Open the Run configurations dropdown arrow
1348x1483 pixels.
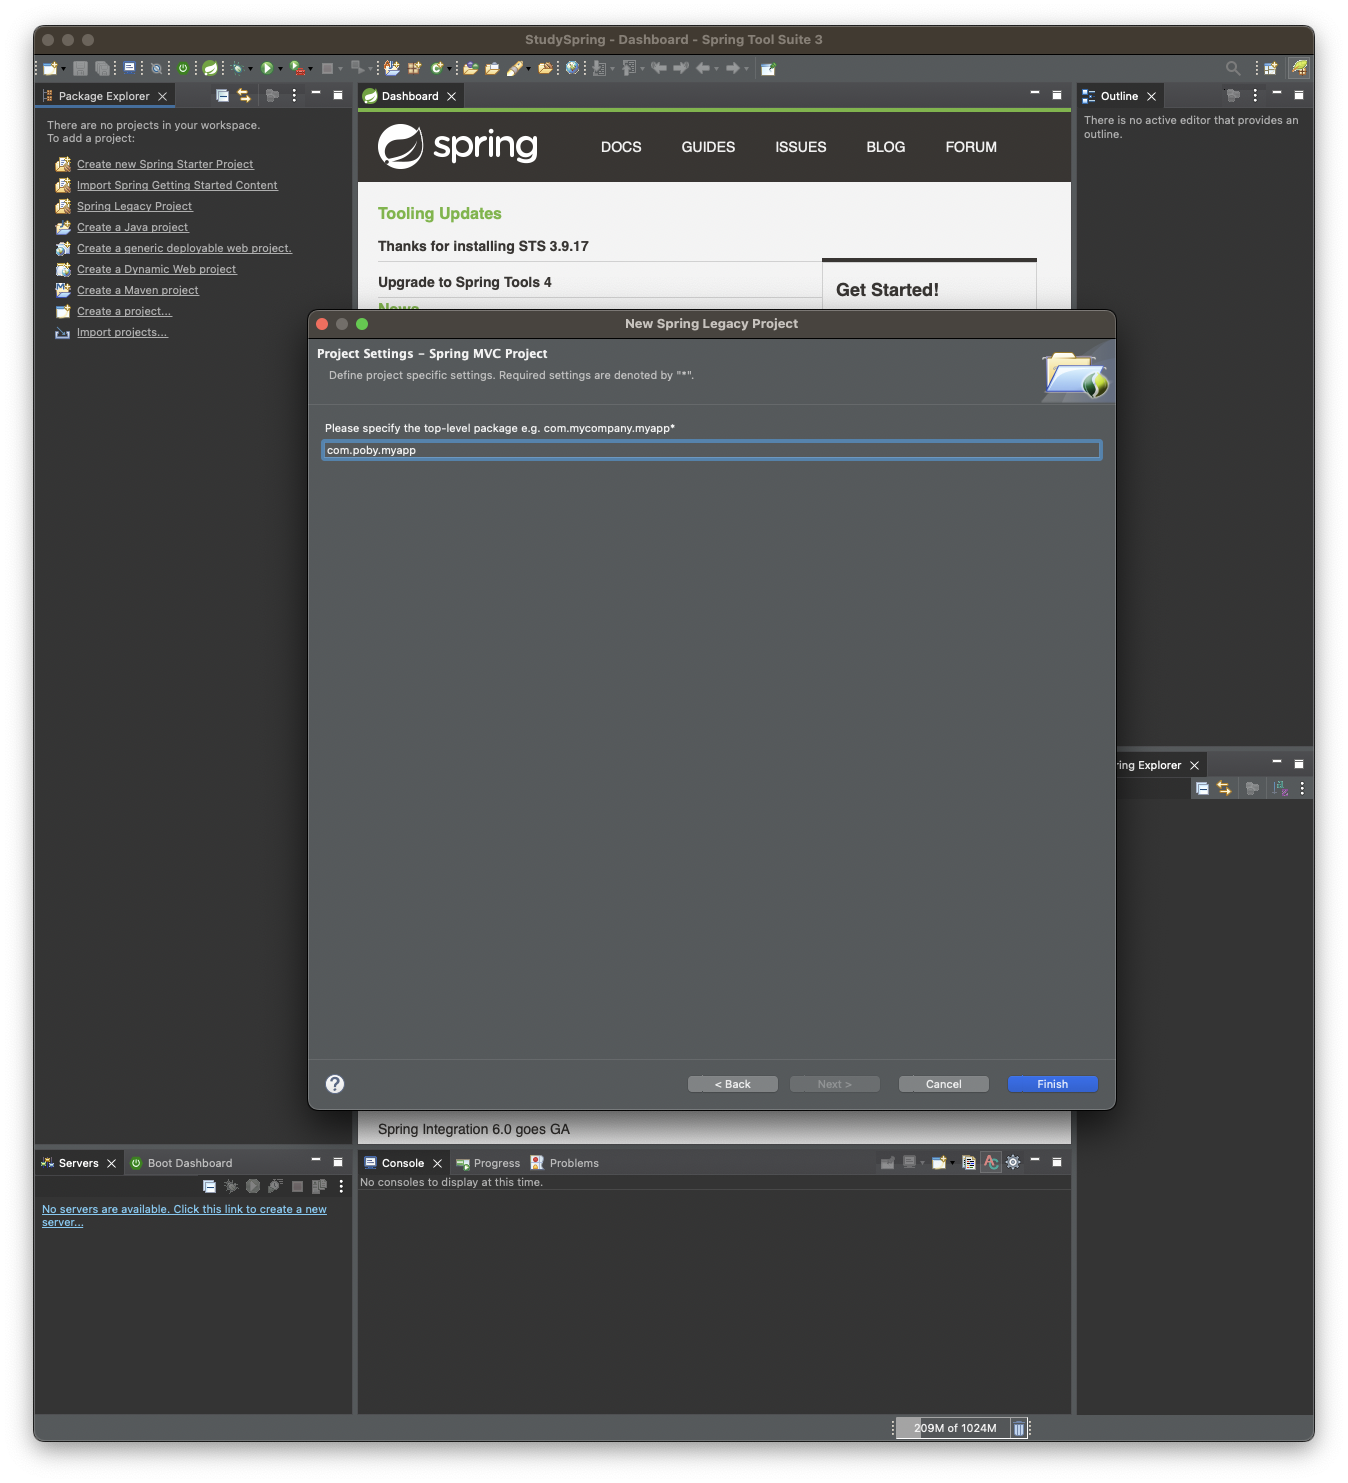[x=280, y=69]
